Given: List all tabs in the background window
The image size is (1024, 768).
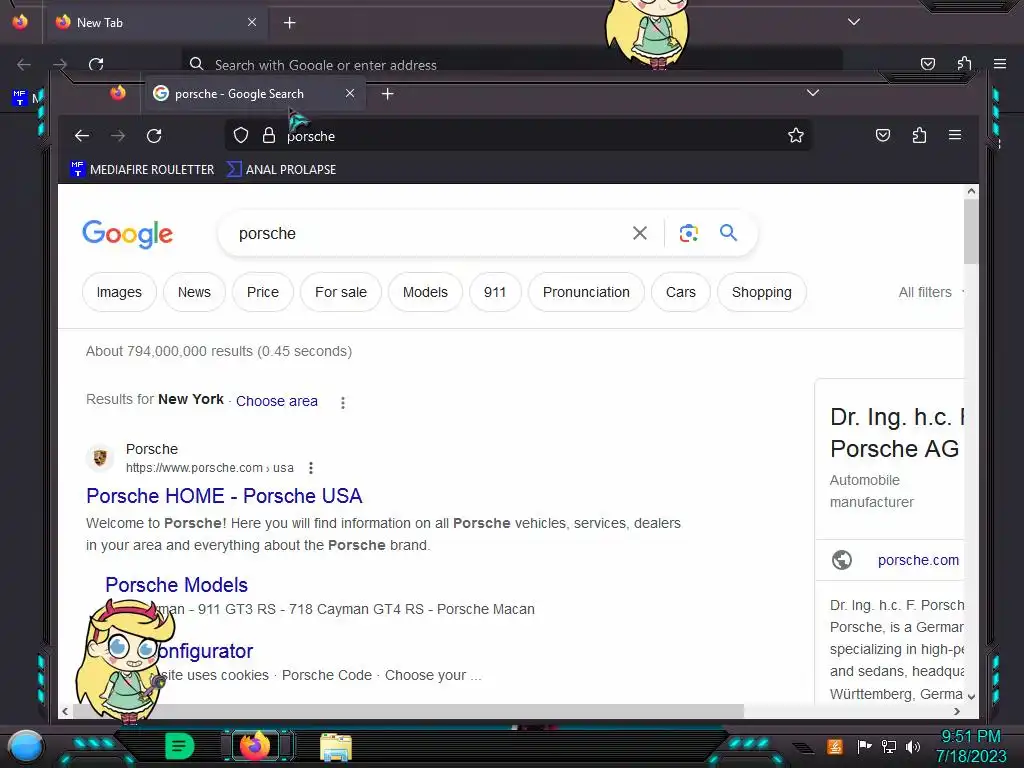Looking at the screenshot, I should (x=854, y=22).
